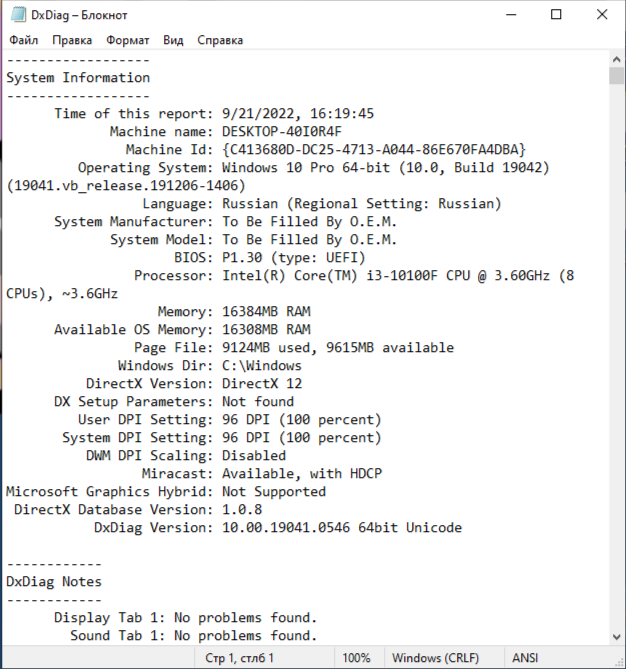Click the Windows (CRLF) status field

point(436,657)
